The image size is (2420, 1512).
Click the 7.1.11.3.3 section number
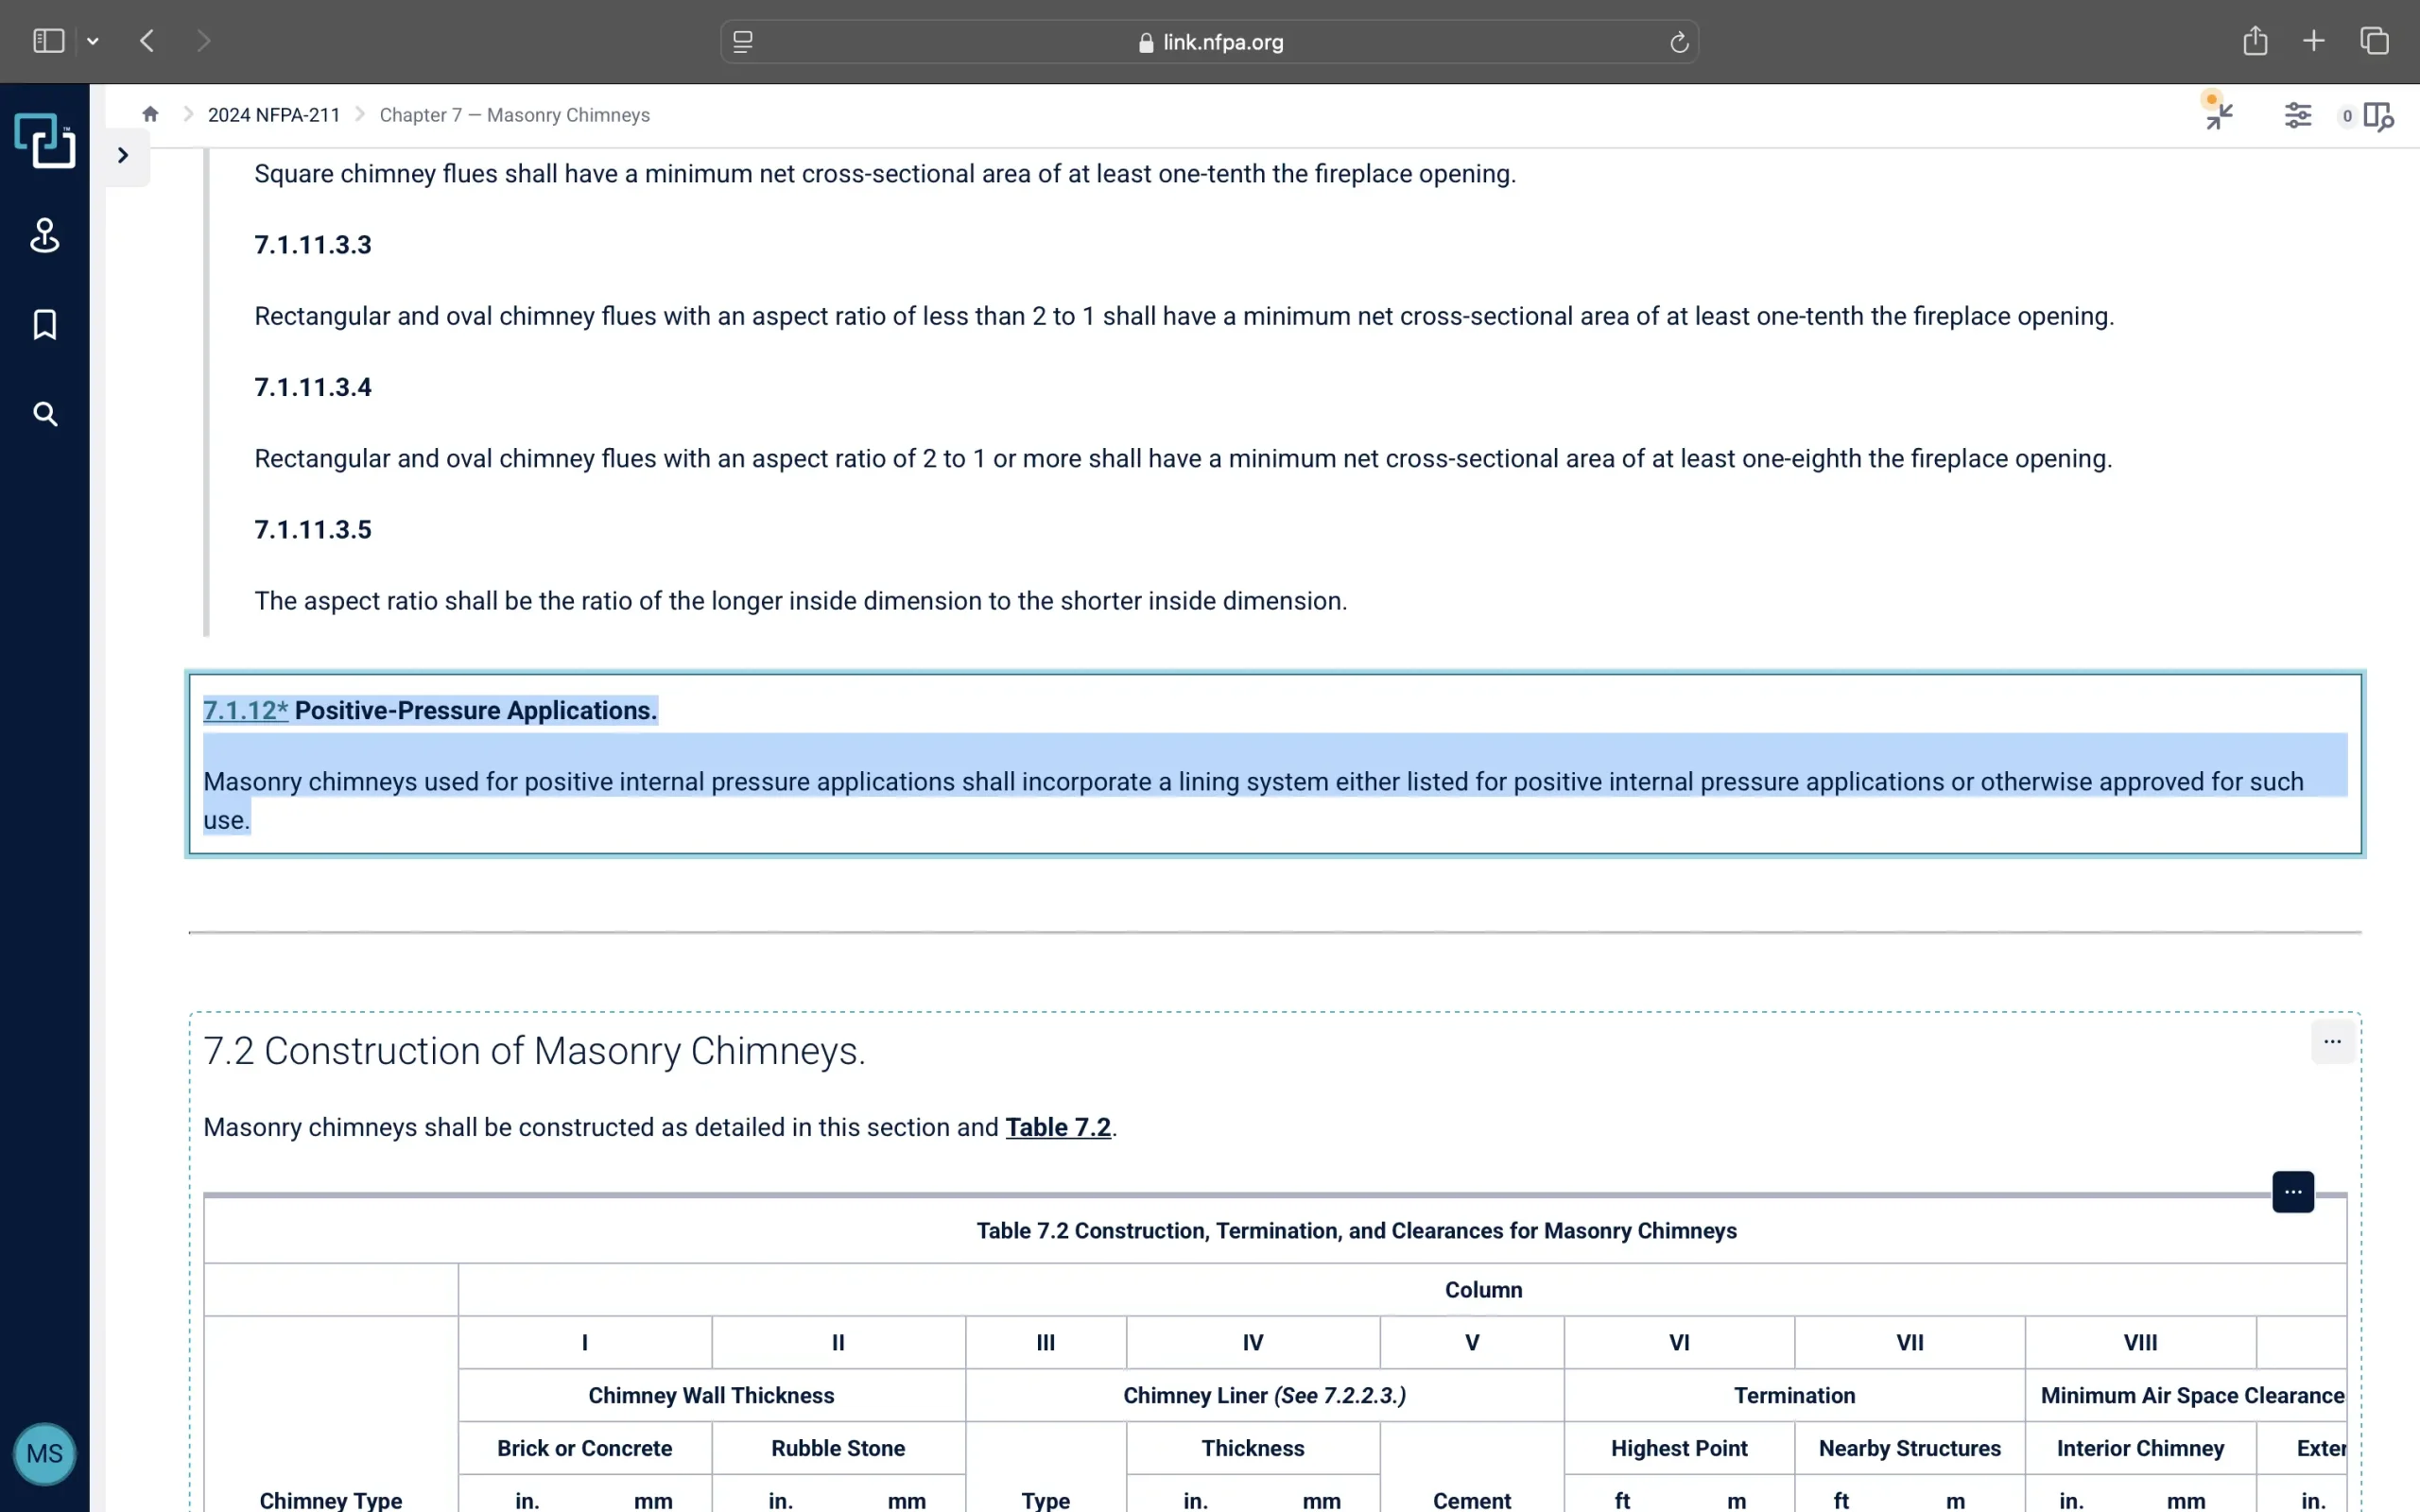pos(313,245)
